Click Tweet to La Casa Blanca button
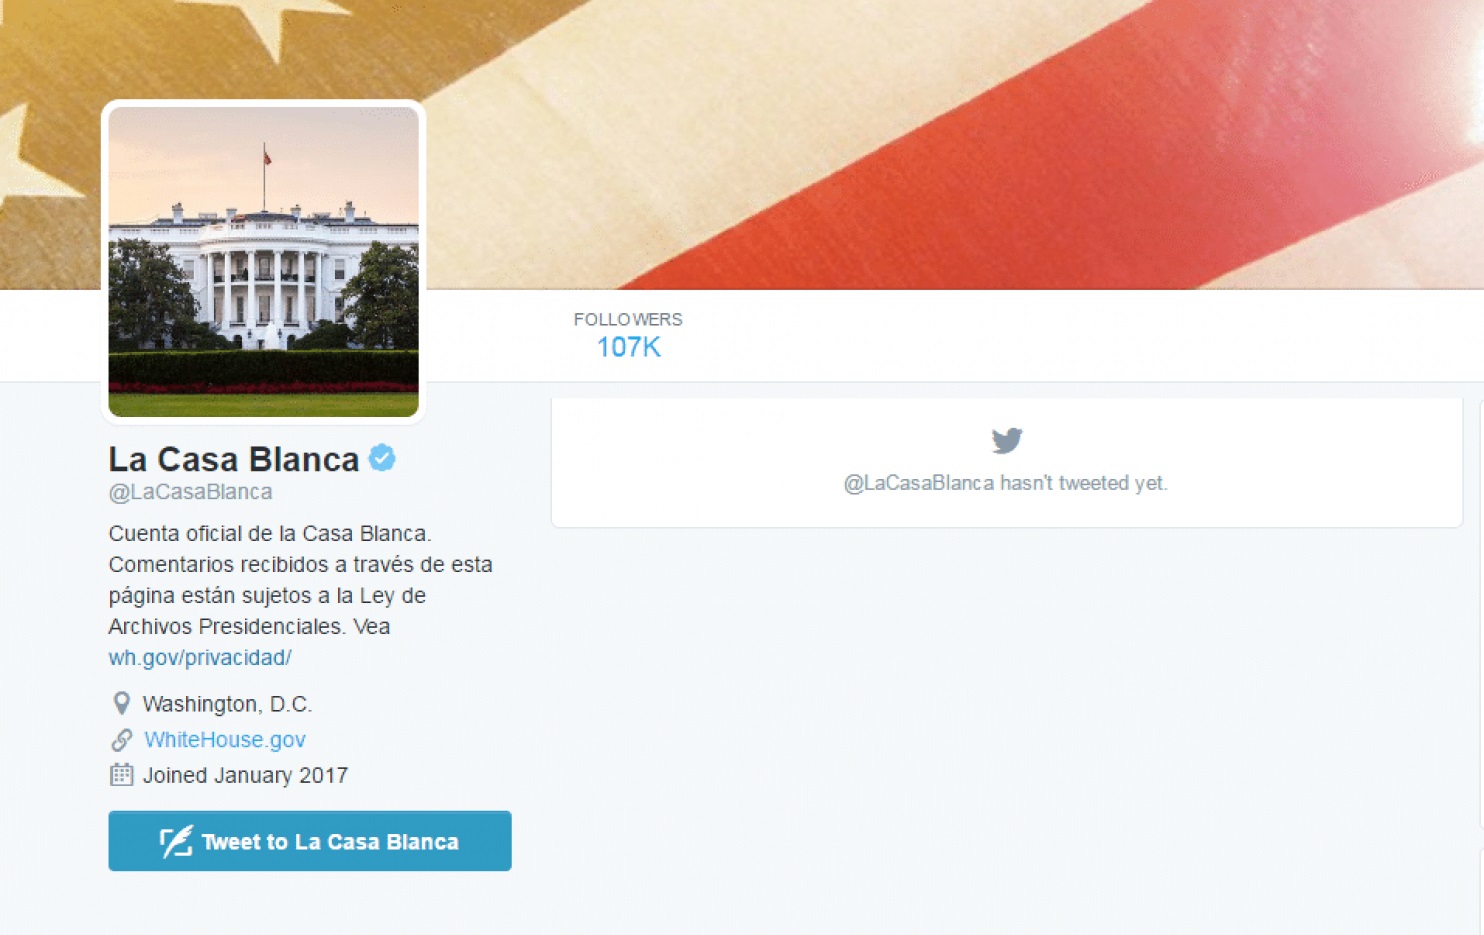The image size is (1484, 935). pos(310,841)
